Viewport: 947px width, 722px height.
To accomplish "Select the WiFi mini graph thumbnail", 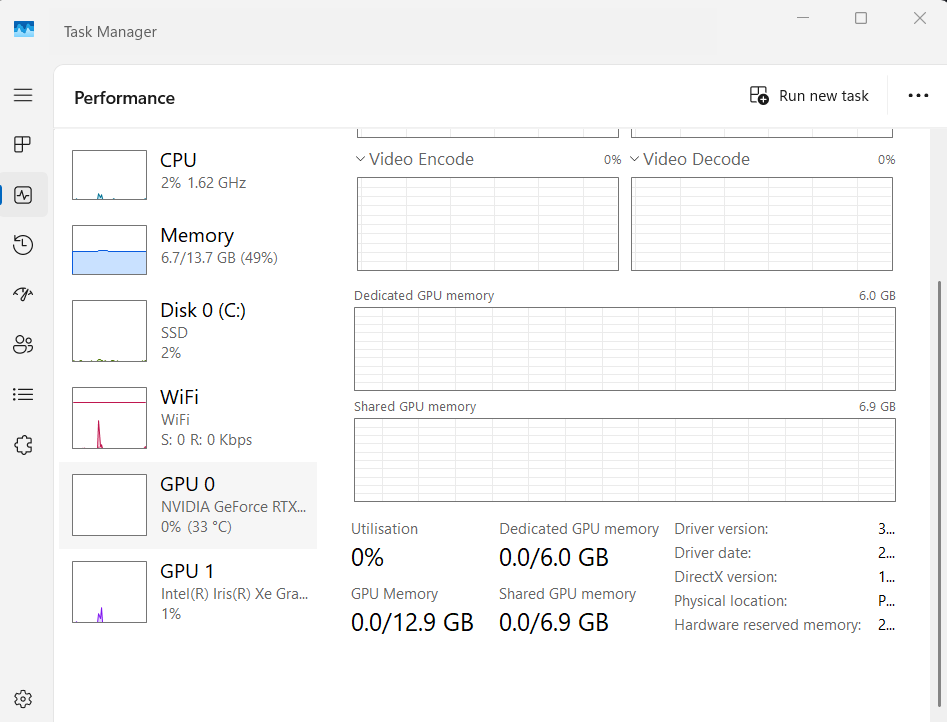I will [109, 418].
